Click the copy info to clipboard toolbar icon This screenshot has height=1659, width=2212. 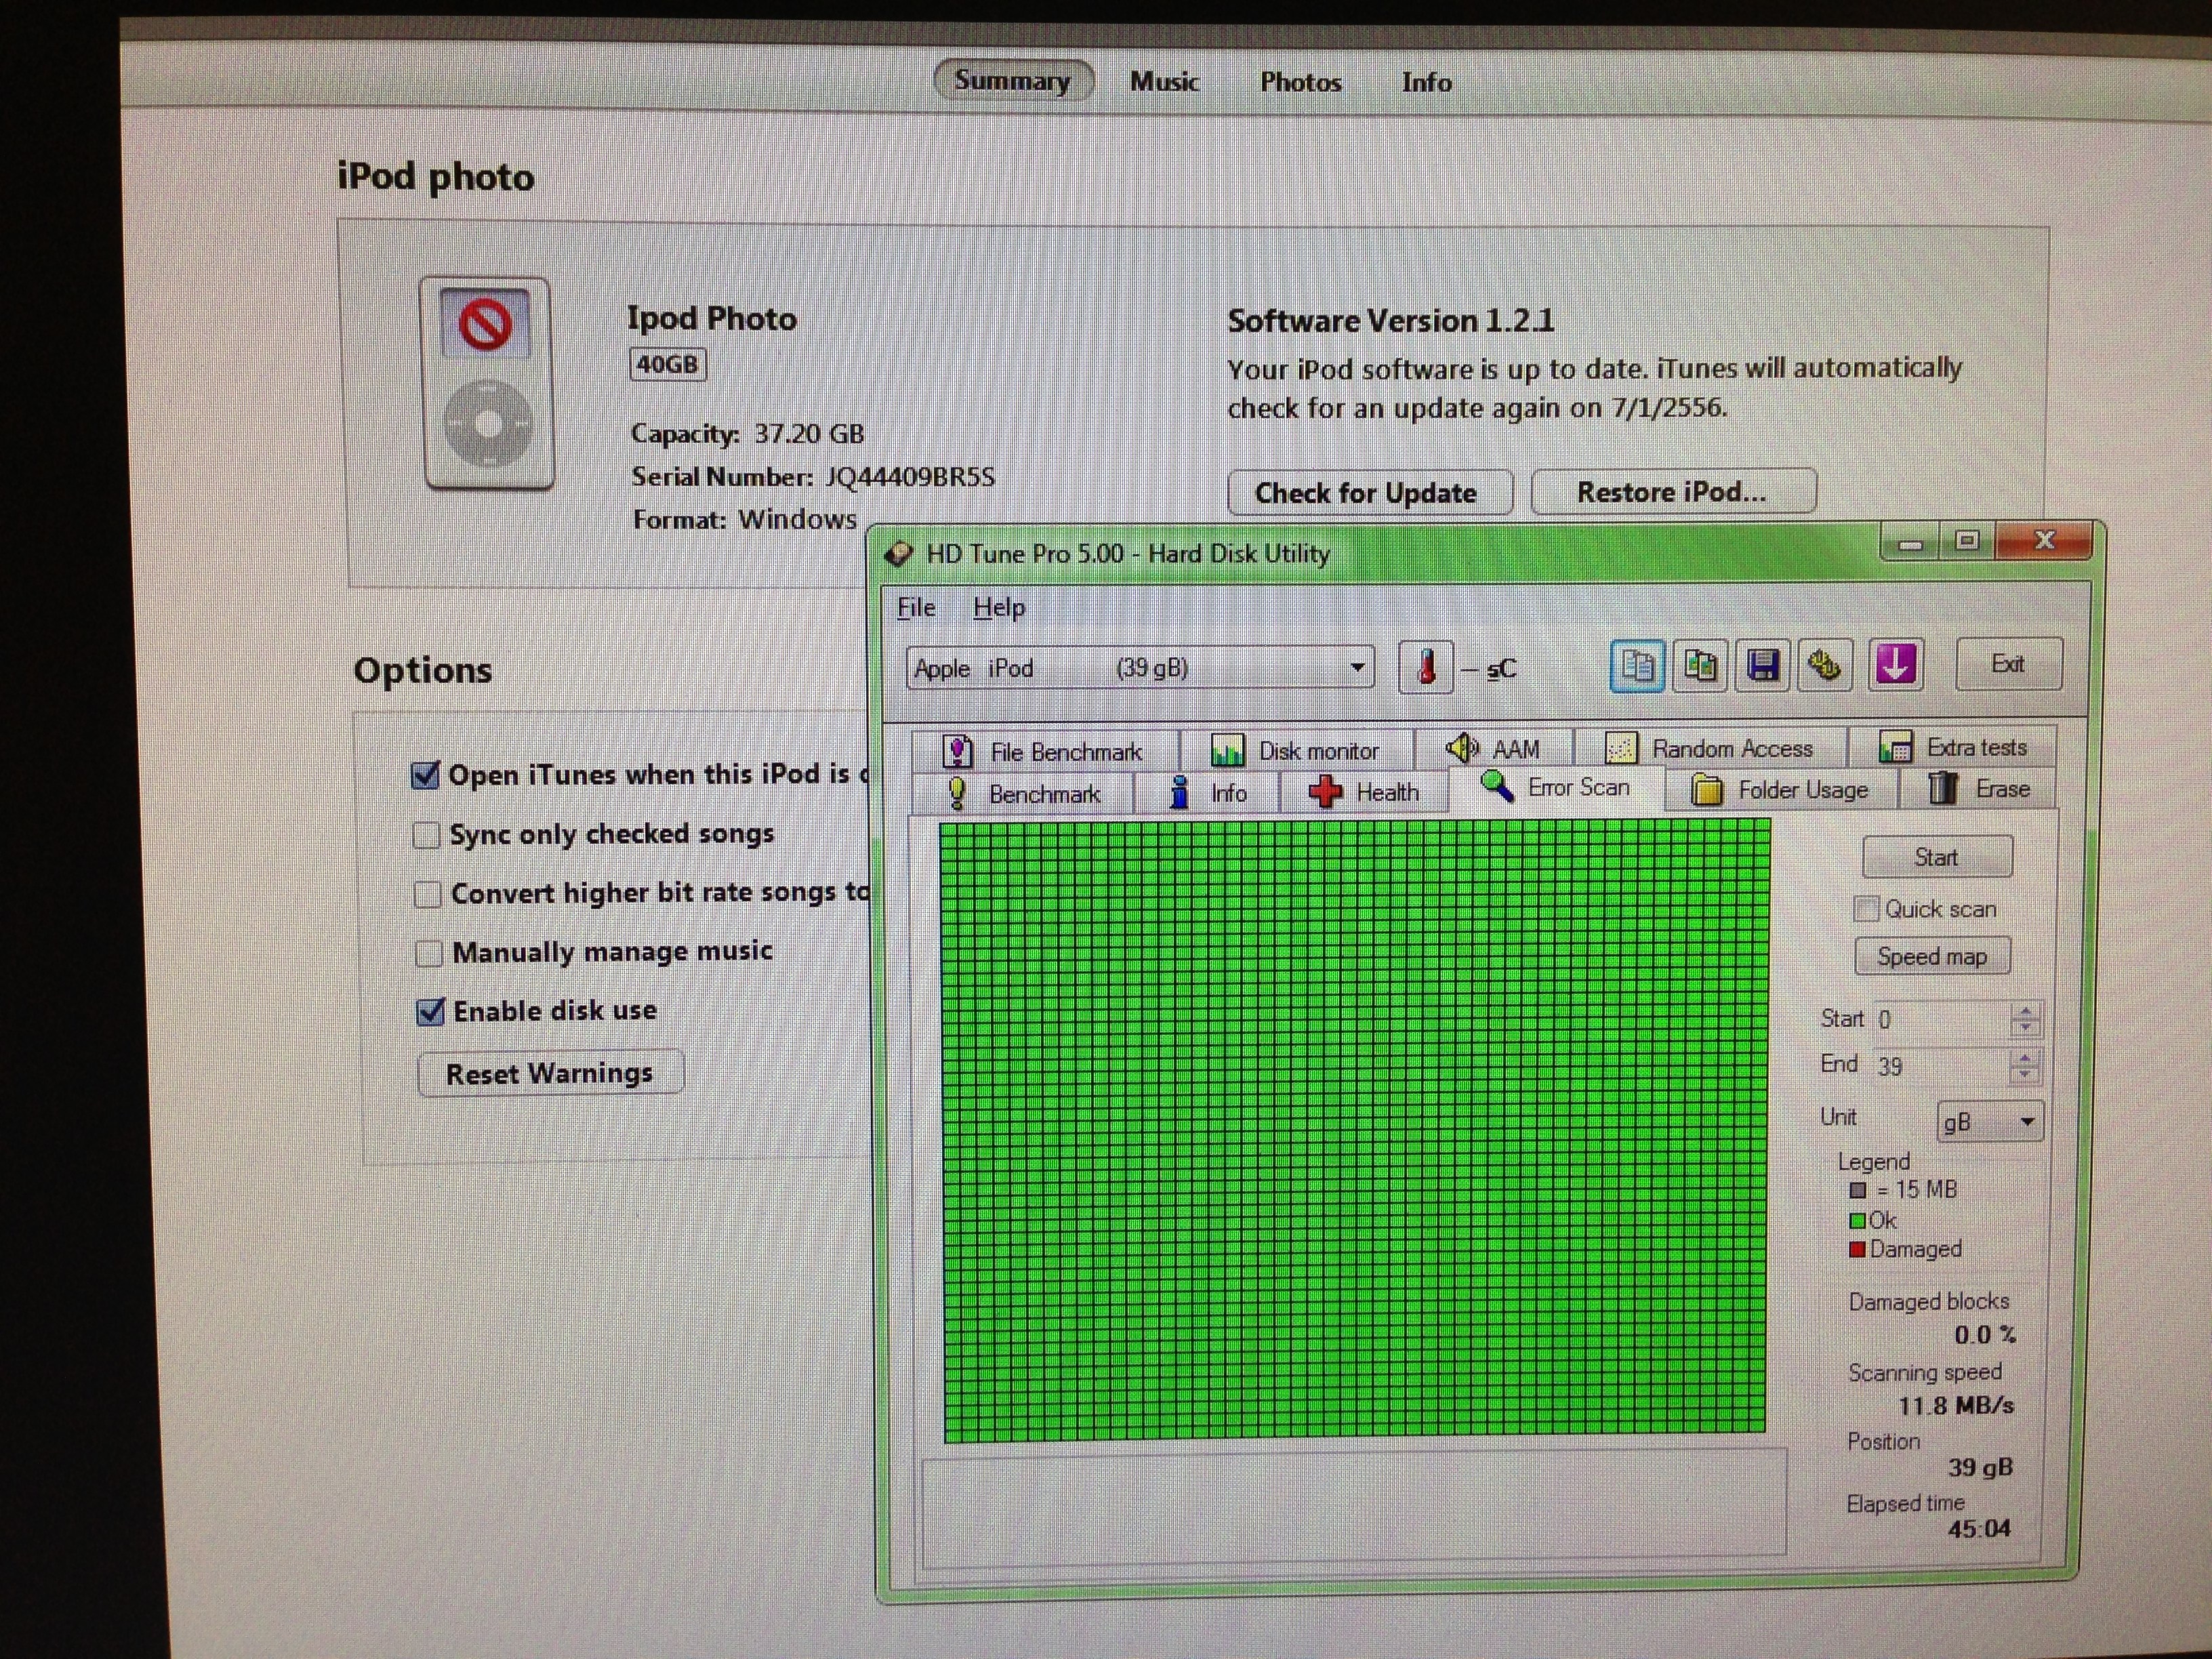coord(1637,665)
